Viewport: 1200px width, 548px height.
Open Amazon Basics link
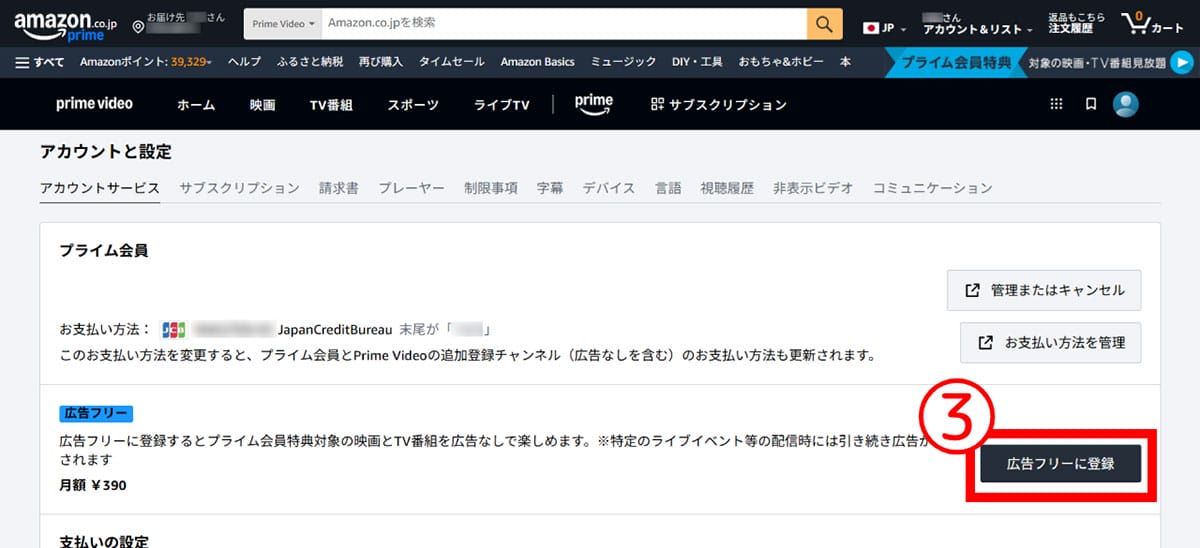(x=537, y=62)
